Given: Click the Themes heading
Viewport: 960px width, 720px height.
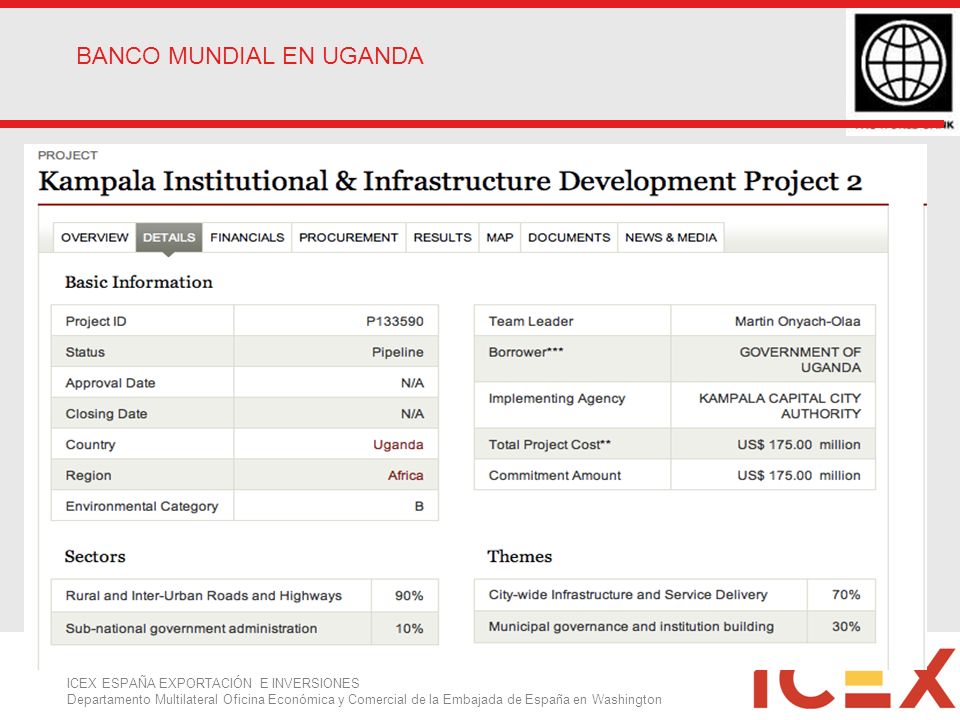Looking at the screenshot, I should pos(520,557).
